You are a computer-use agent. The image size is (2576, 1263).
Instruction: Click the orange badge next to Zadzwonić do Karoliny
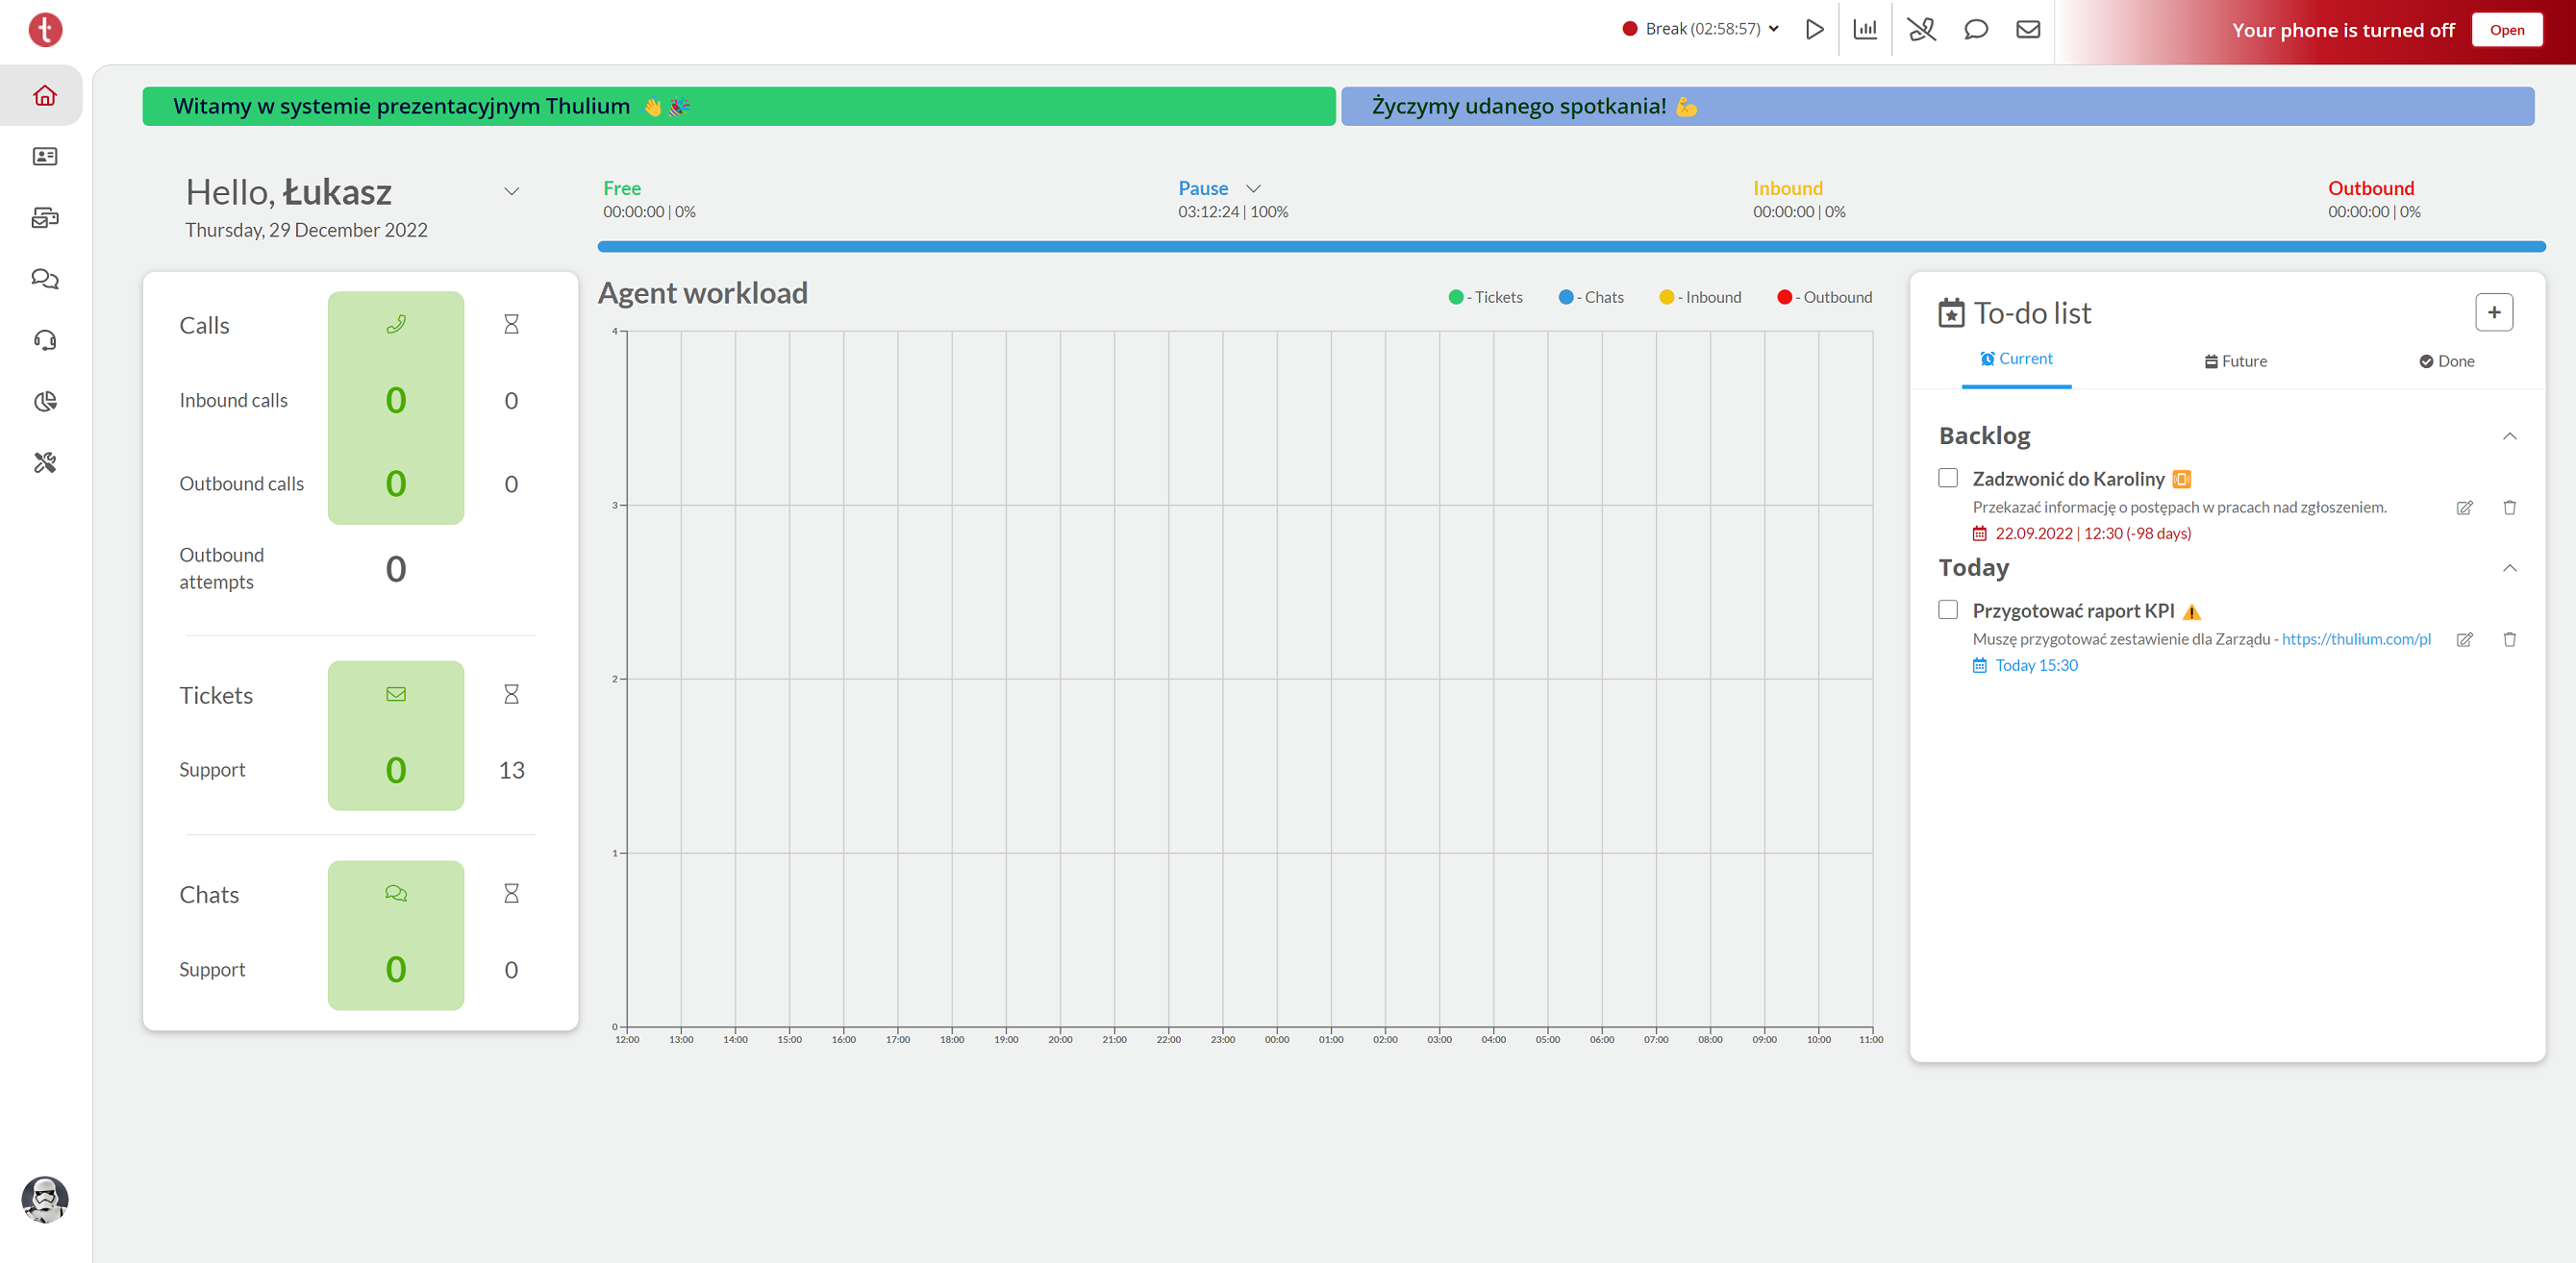pyautogui.click(x=2181, y=479)
